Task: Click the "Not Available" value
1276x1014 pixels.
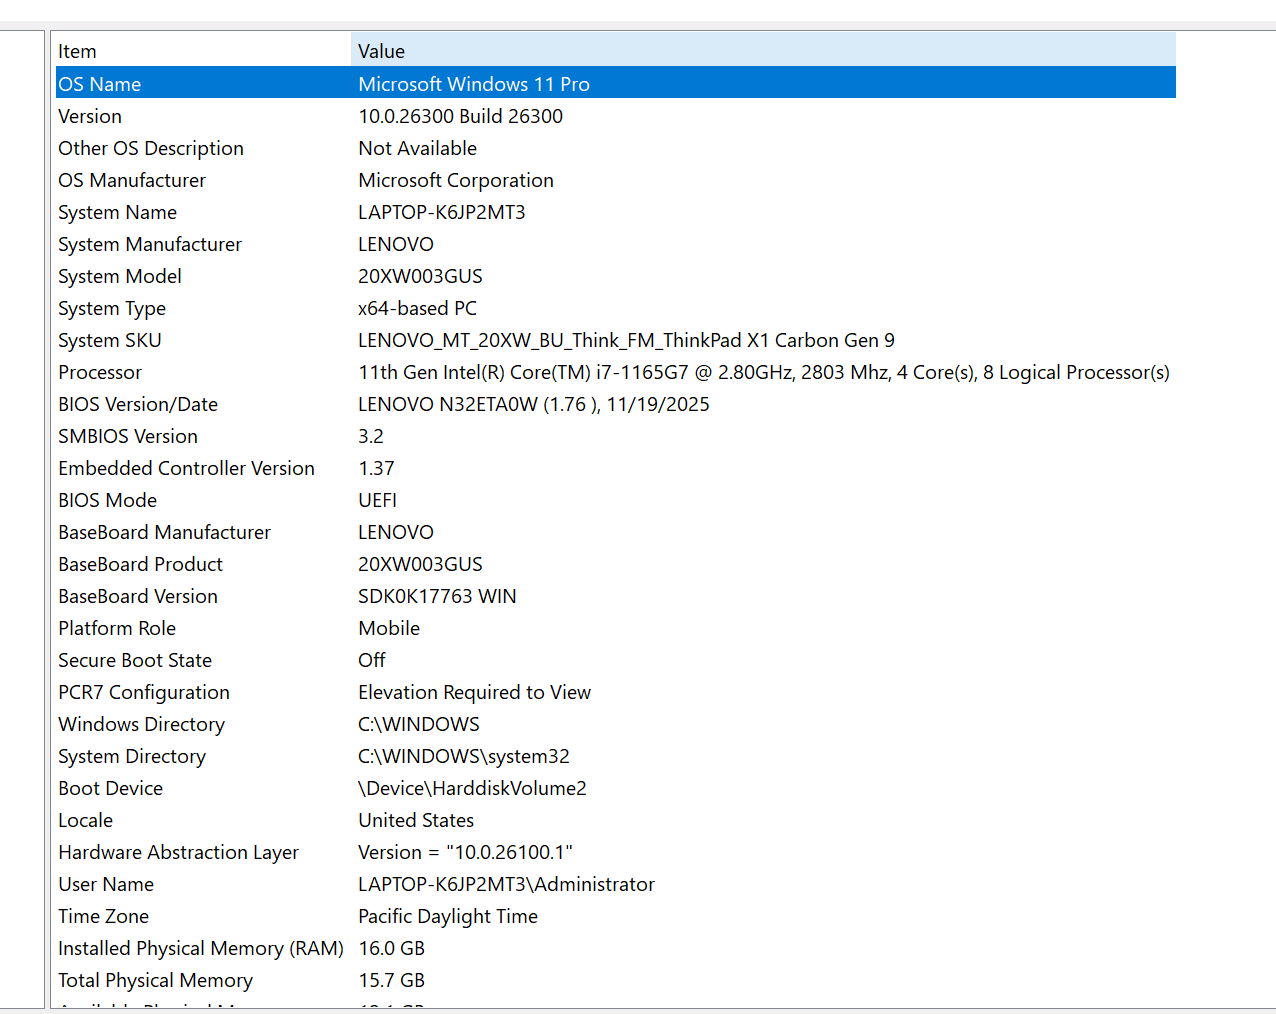Action: click(x=417, y=148)
